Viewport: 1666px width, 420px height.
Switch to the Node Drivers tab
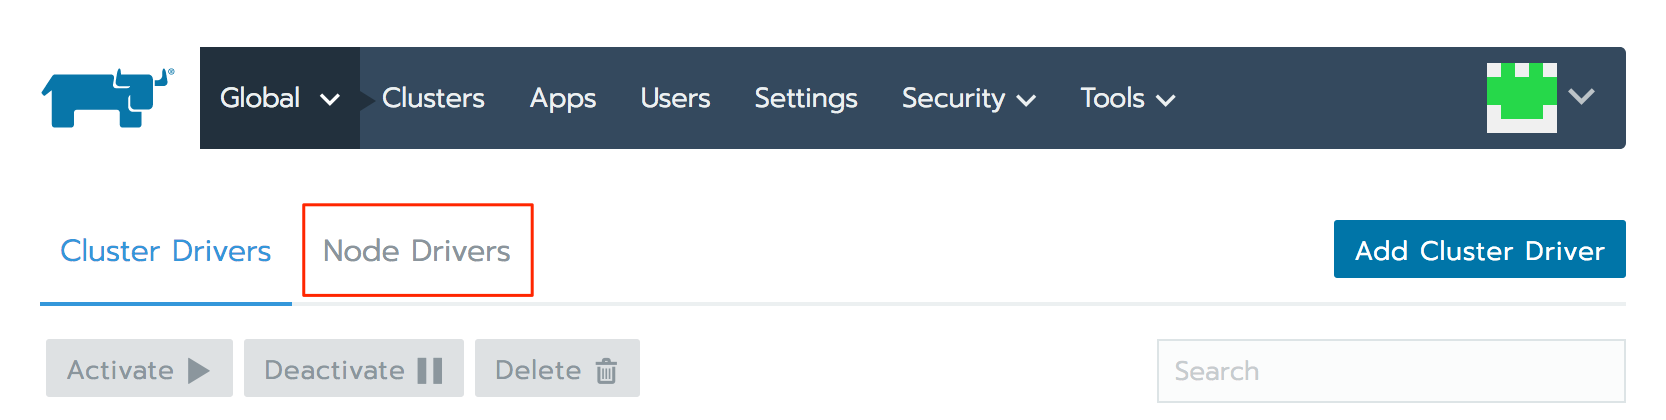point(417,251)
